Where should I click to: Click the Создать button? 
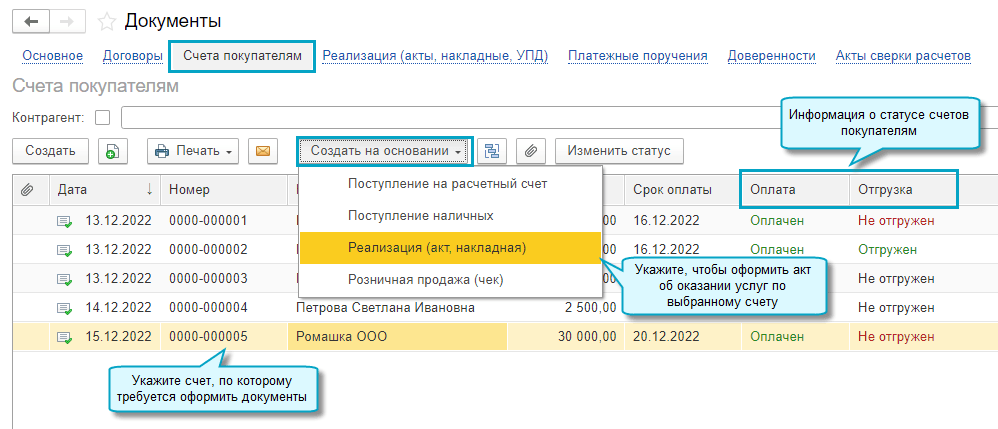(x=50, y=151)
